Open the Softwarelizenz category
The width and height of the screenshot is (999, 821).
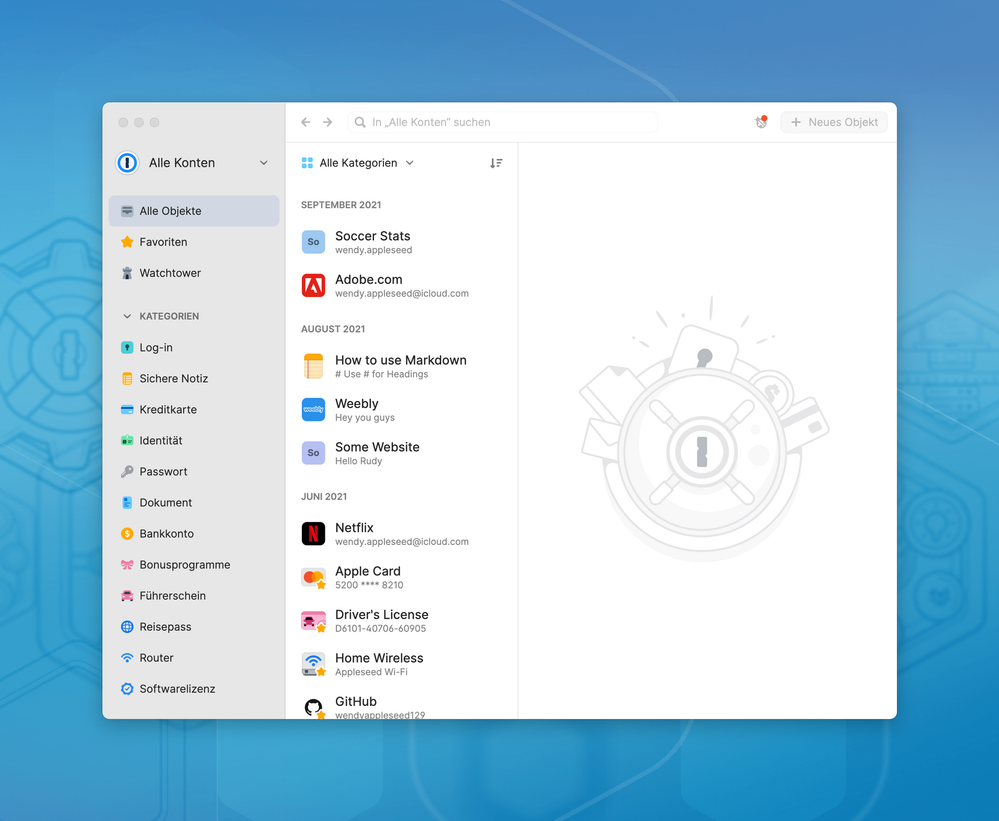177,688
